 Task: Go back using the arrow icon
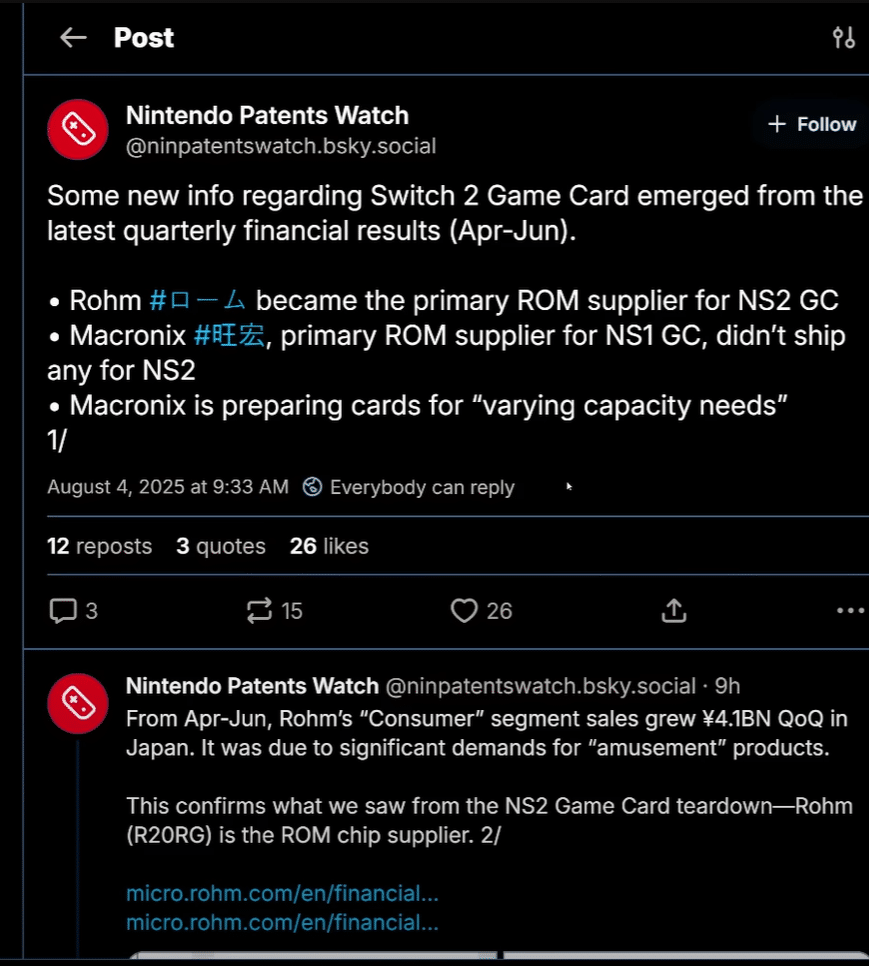tap(73, 38)
